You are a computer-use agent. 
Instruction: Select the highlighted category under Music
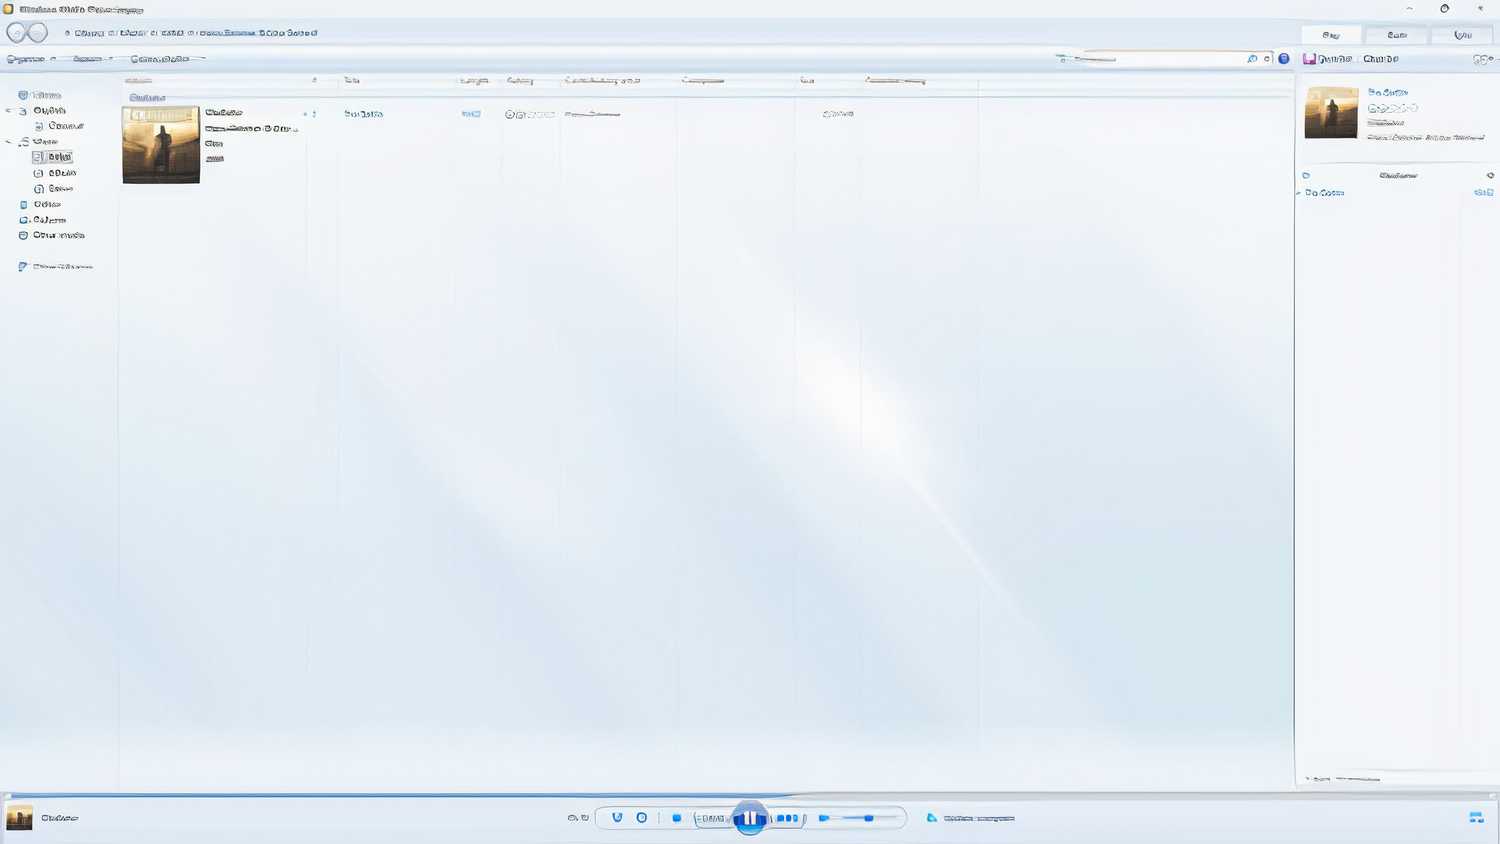[x=52, y=157]
